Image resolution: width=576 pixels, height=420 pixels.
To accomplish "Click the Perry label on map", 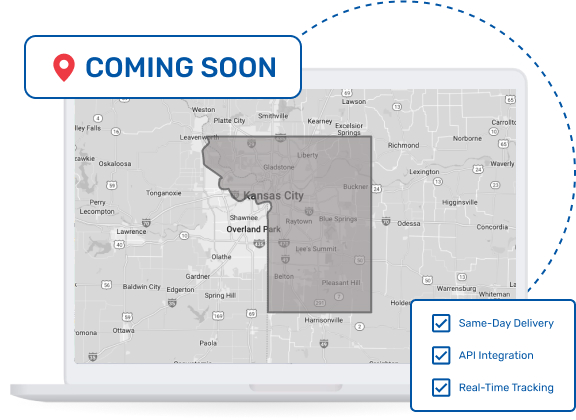I will [x=97, y=202].
